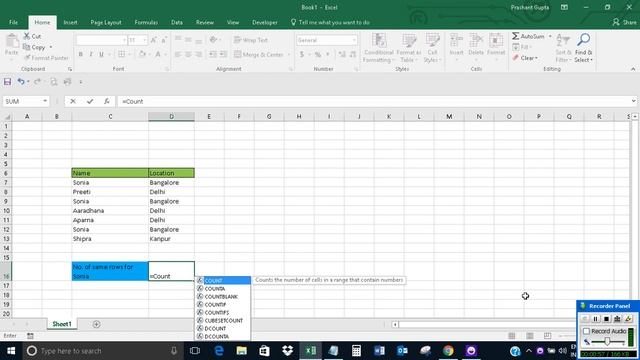
Task: Click the Stop button in Recorder Panel
Action: tap(607, 319)
